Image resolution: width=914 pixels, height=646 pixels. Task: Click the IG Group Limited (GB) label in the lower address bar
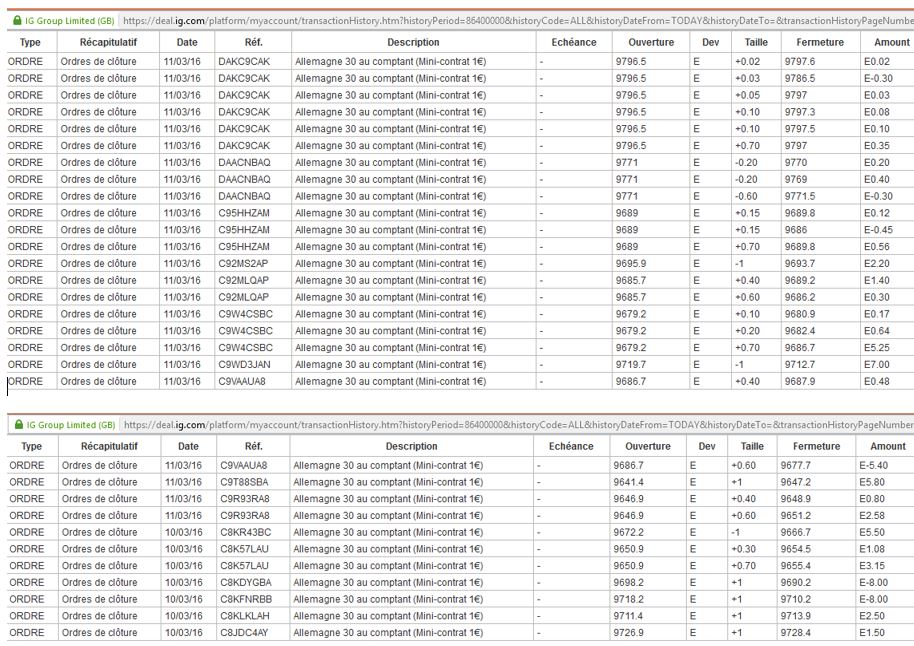[71, 424]
